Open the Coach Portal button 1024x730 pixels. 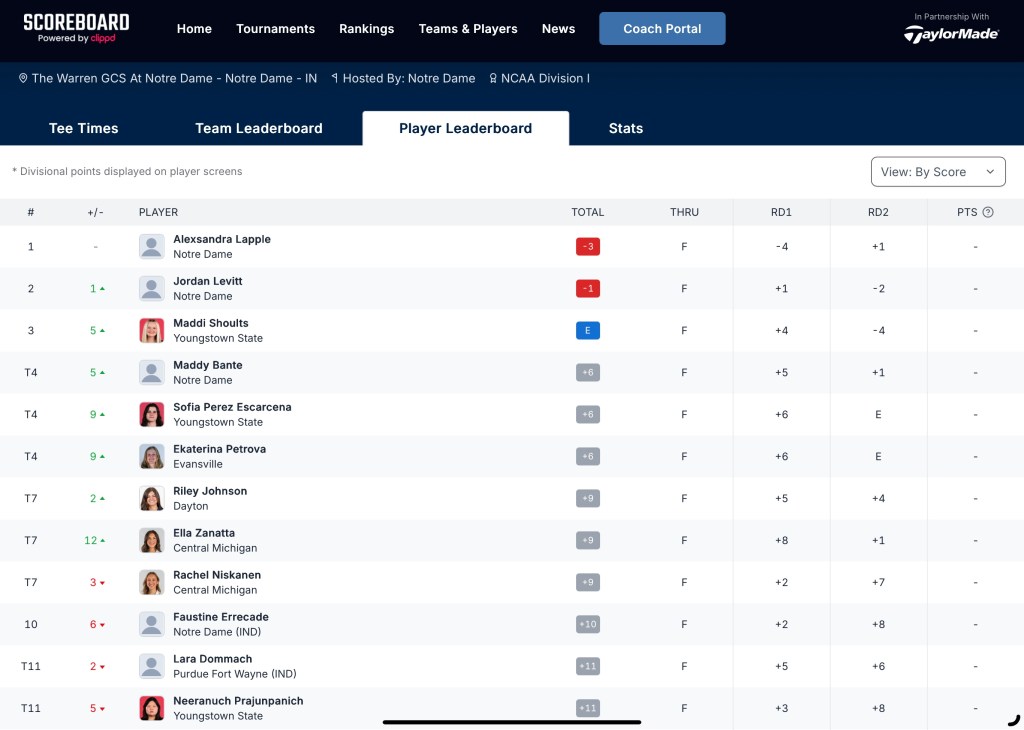click(662, 29)
